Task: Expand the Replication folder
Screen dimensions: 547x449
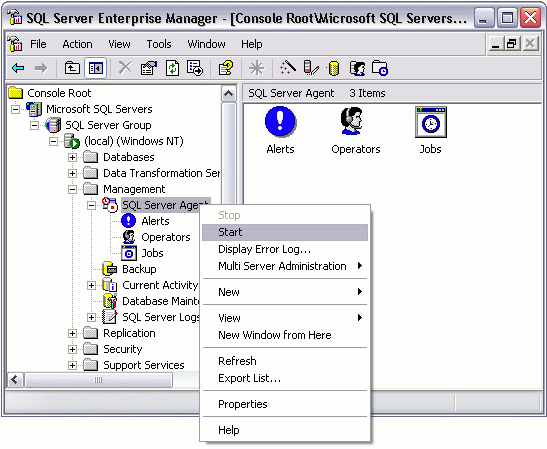Action: pos(72,334)
